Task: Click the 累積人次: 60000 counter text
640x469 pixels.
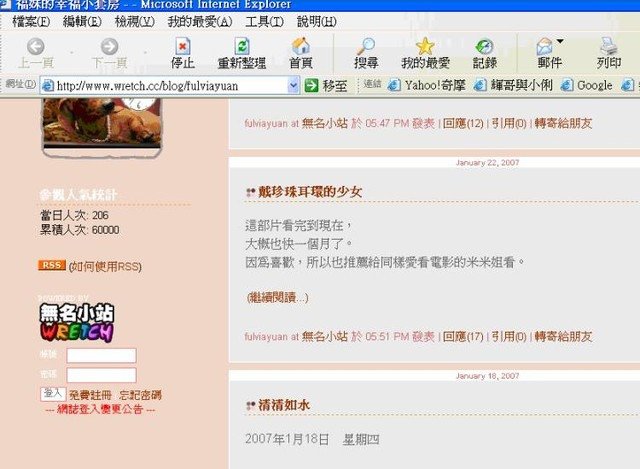Action: pos(80,230)
